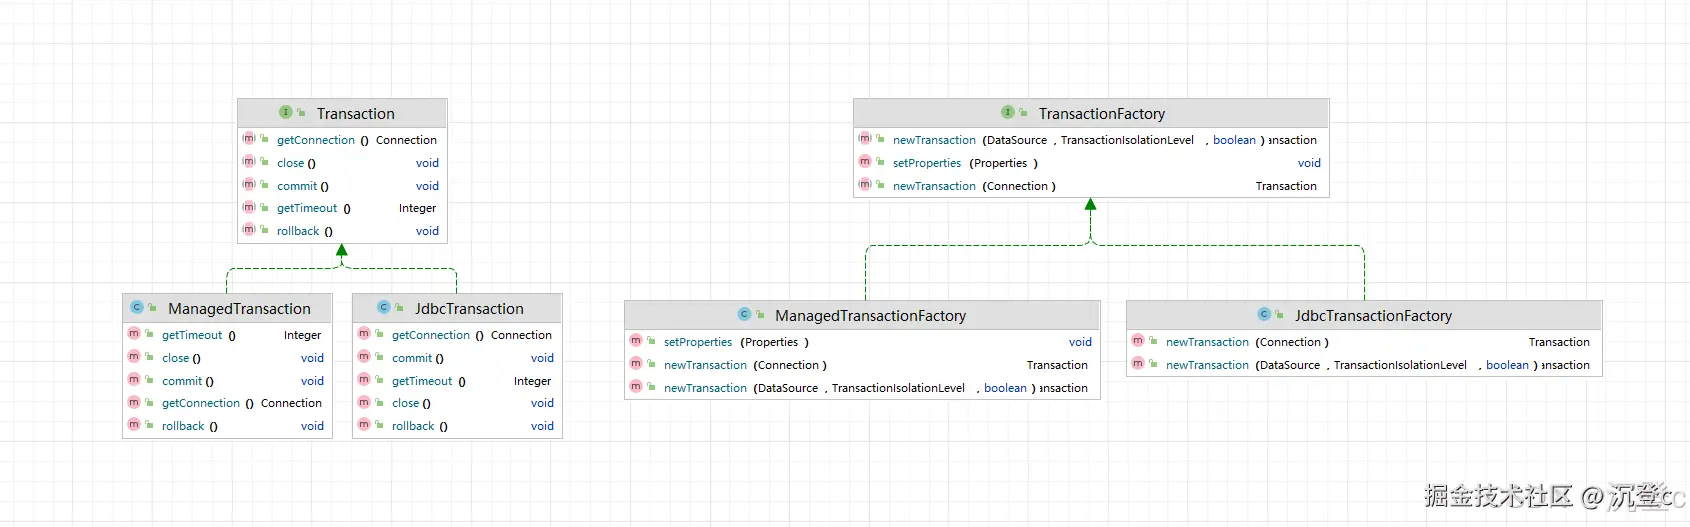Screen dimensions: 1690x527
Task: Click Integer return type in Transaction box
Action: pos(417,208)
